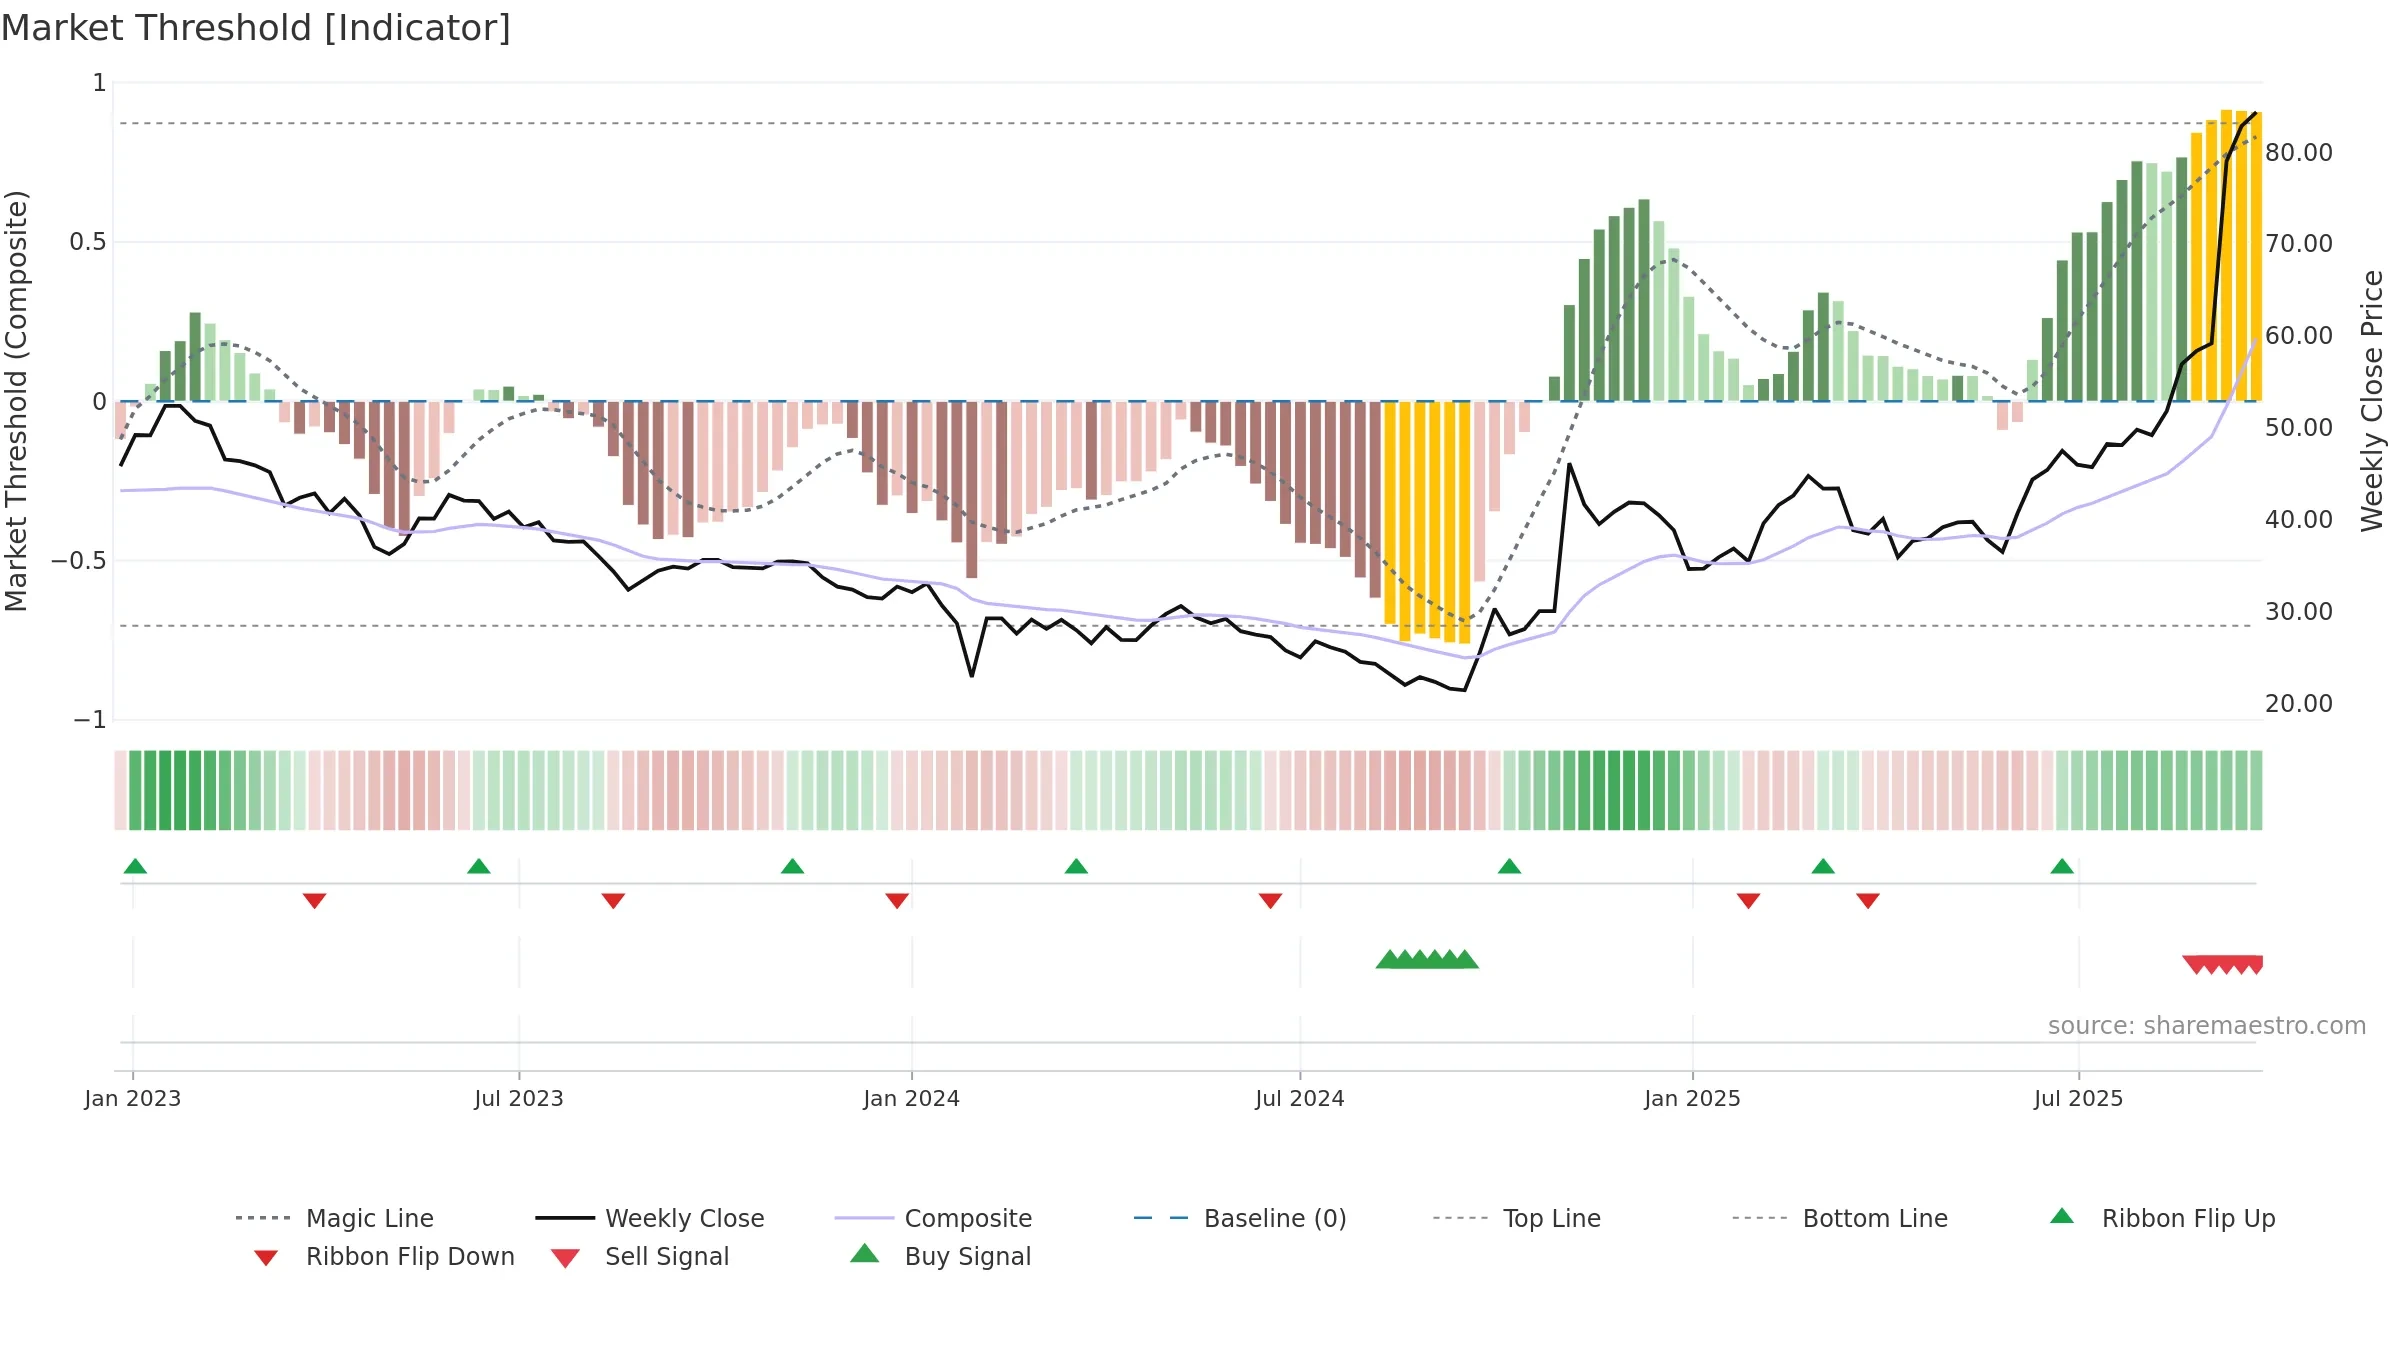
Task: Toggle the Ribbon Flip Down legend entry
Action: click(x=383, y=1256)
